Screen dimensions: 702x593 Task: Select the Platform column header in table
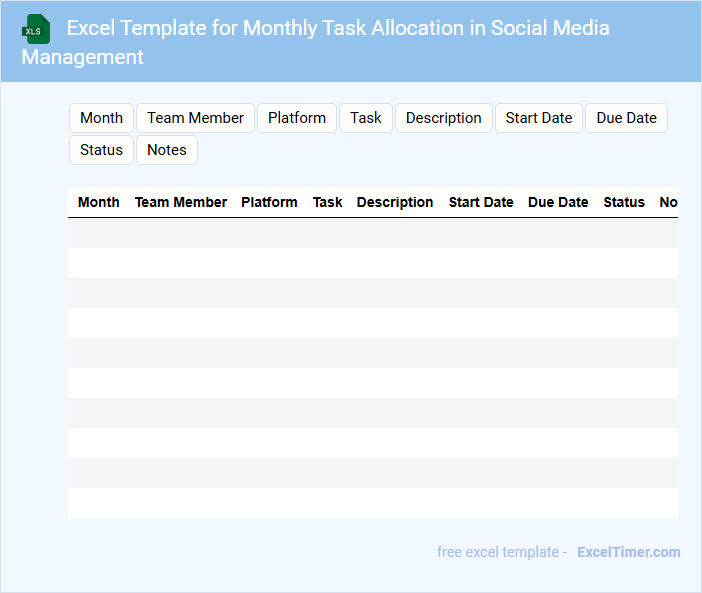pyautogui.click(x=269, y=202)
